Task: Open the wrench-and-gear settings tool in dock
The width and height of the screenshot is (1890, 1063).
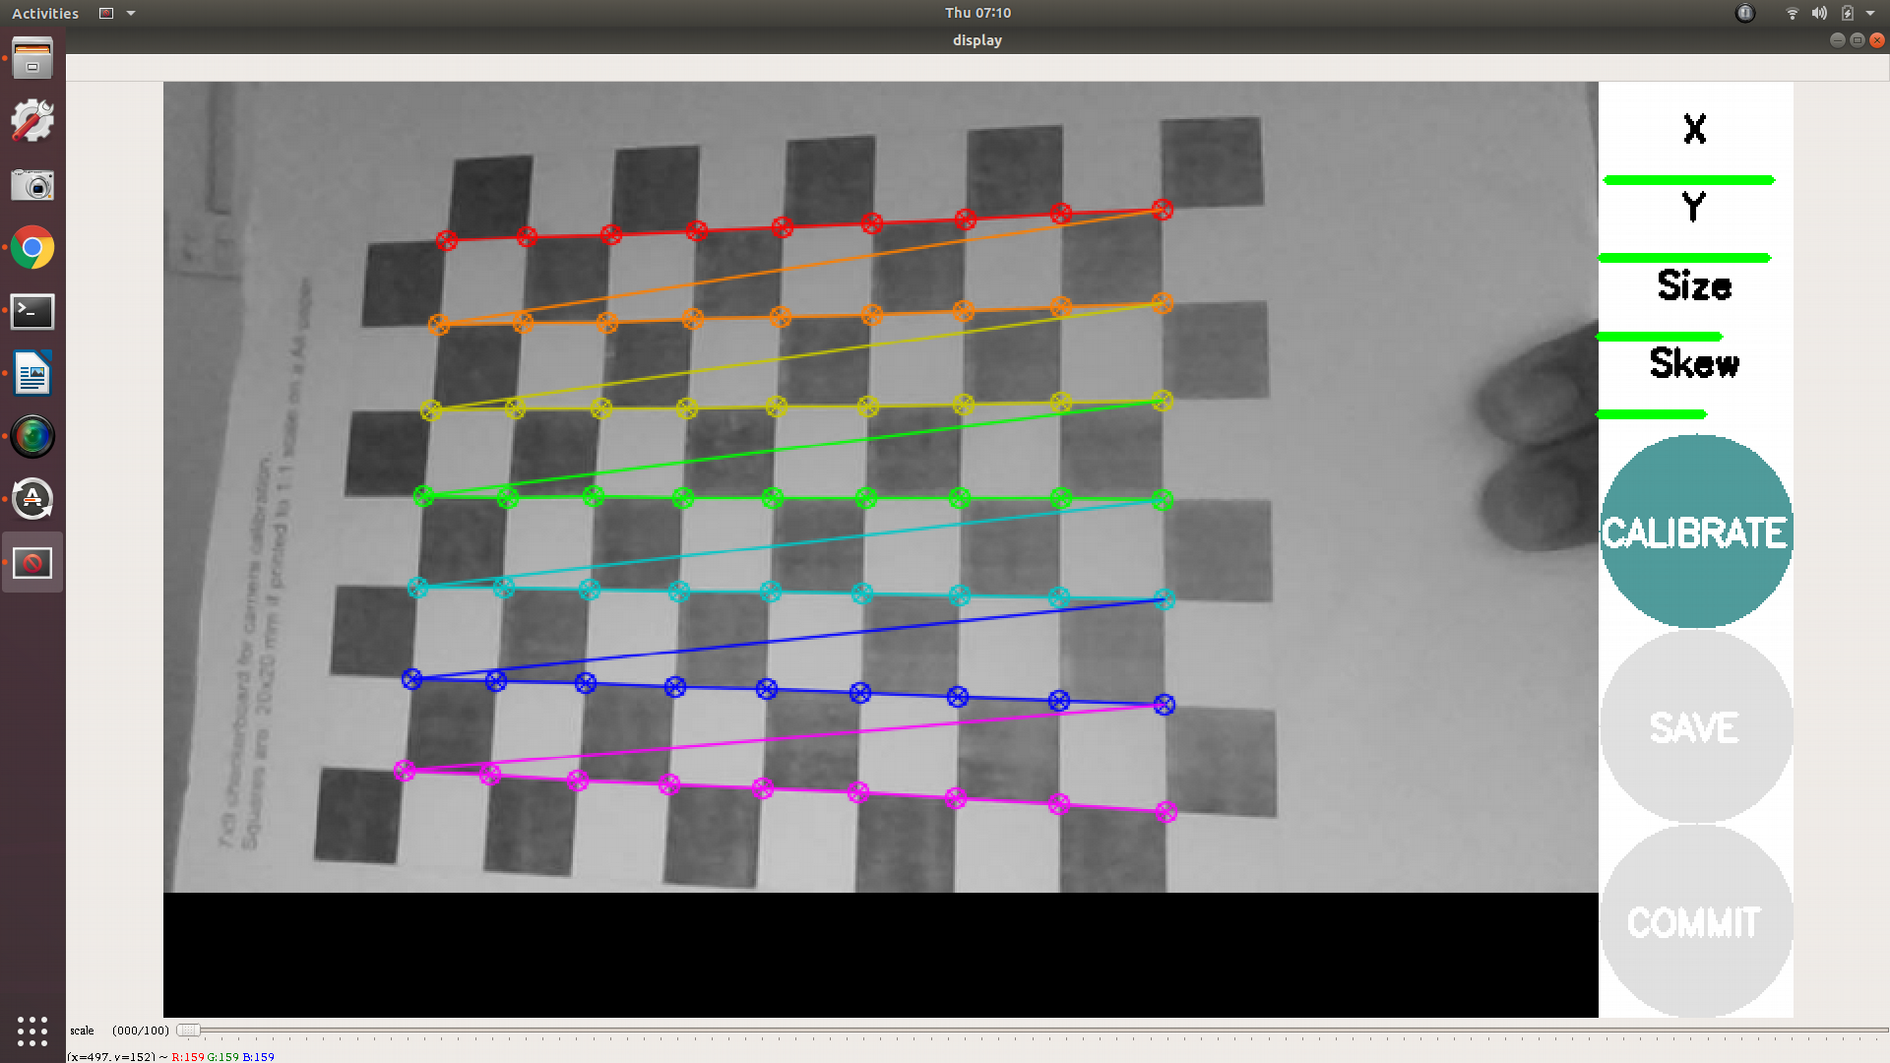Action: click(32, 121)
